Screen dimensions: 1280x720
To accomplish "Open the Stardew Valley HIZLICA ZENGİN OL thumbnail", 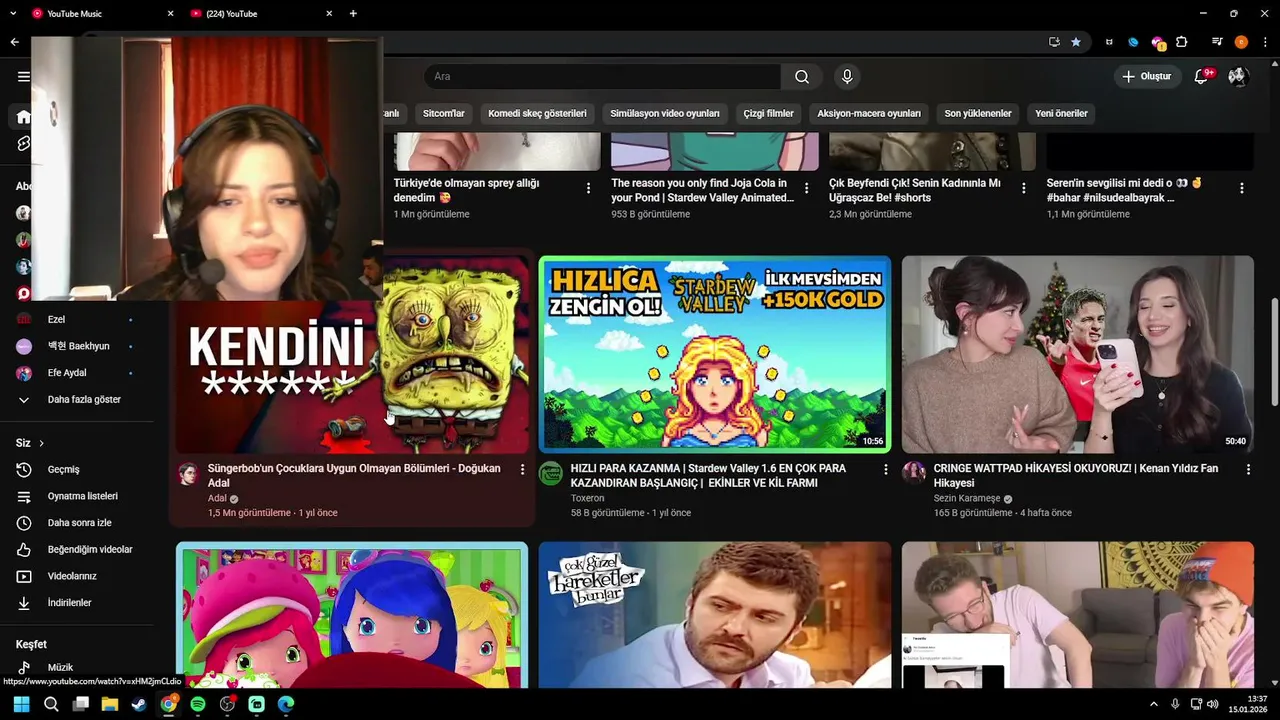I will tap(715, 354).
